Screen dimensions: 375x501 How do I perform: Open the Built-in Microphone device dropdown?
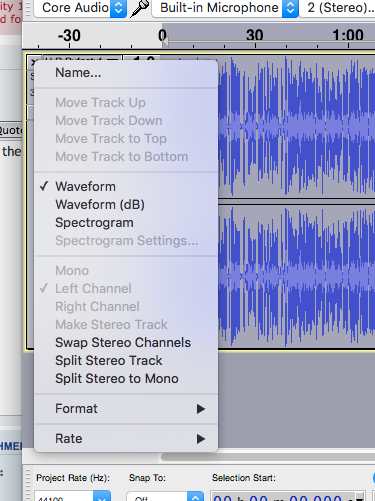click(x=225, y=8)
